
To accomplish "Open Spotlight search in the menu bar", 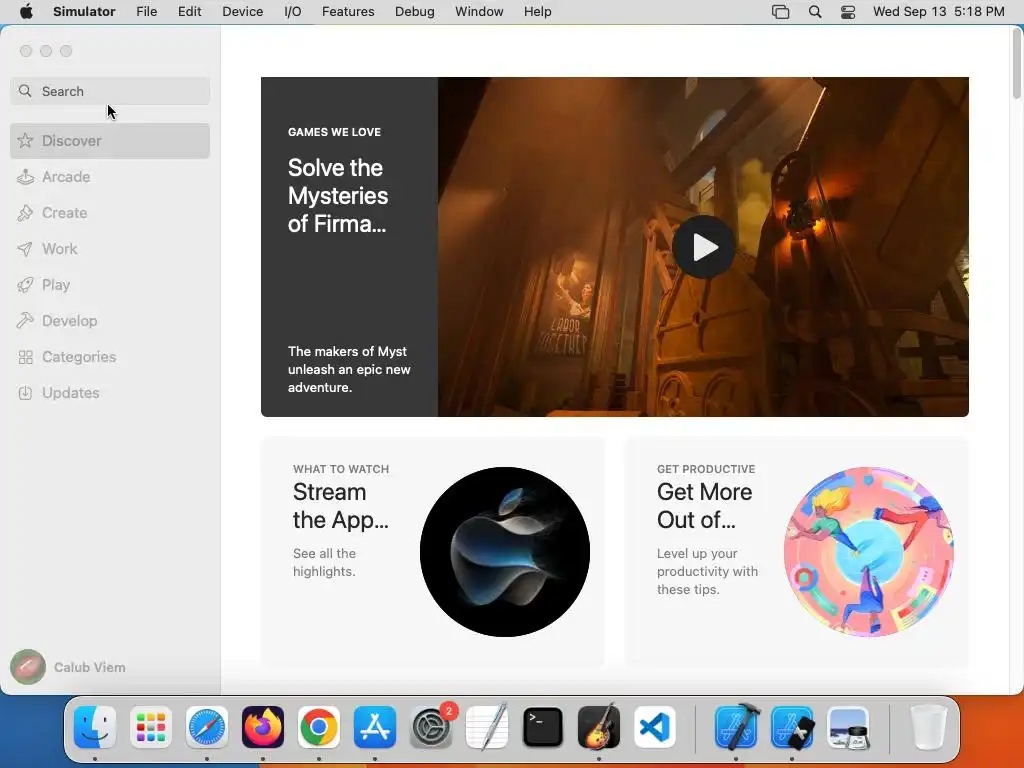I will (x=815, y=12).
